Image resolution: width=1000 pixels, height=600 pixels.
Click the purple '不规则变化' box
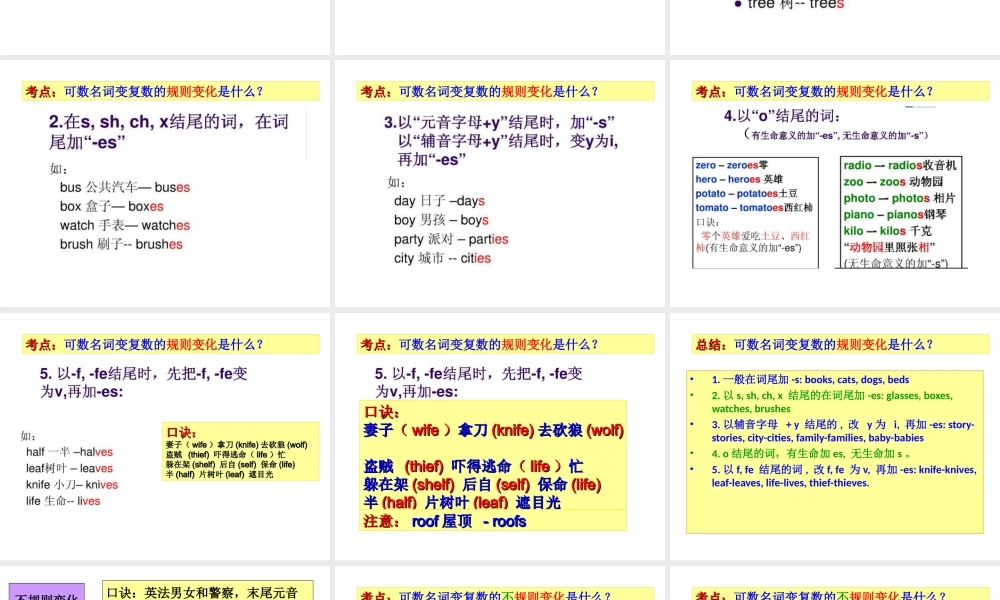tap(47, 592)
